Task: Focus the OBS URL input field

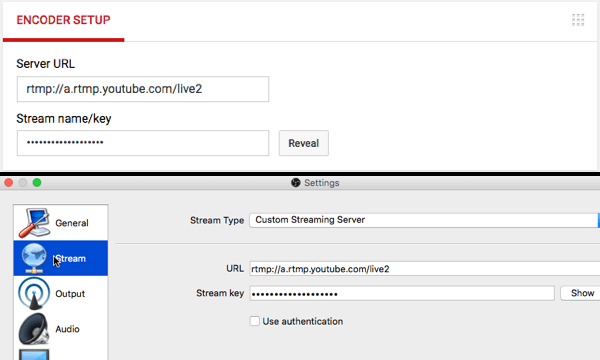Action: click(425, 269)
